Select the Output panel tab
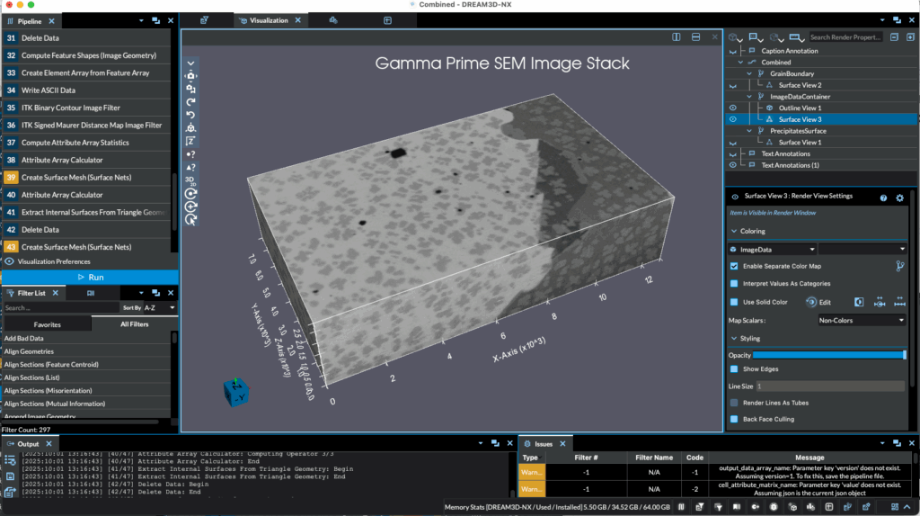The width and height of the screenshot is (920, 517). [28, 444]
